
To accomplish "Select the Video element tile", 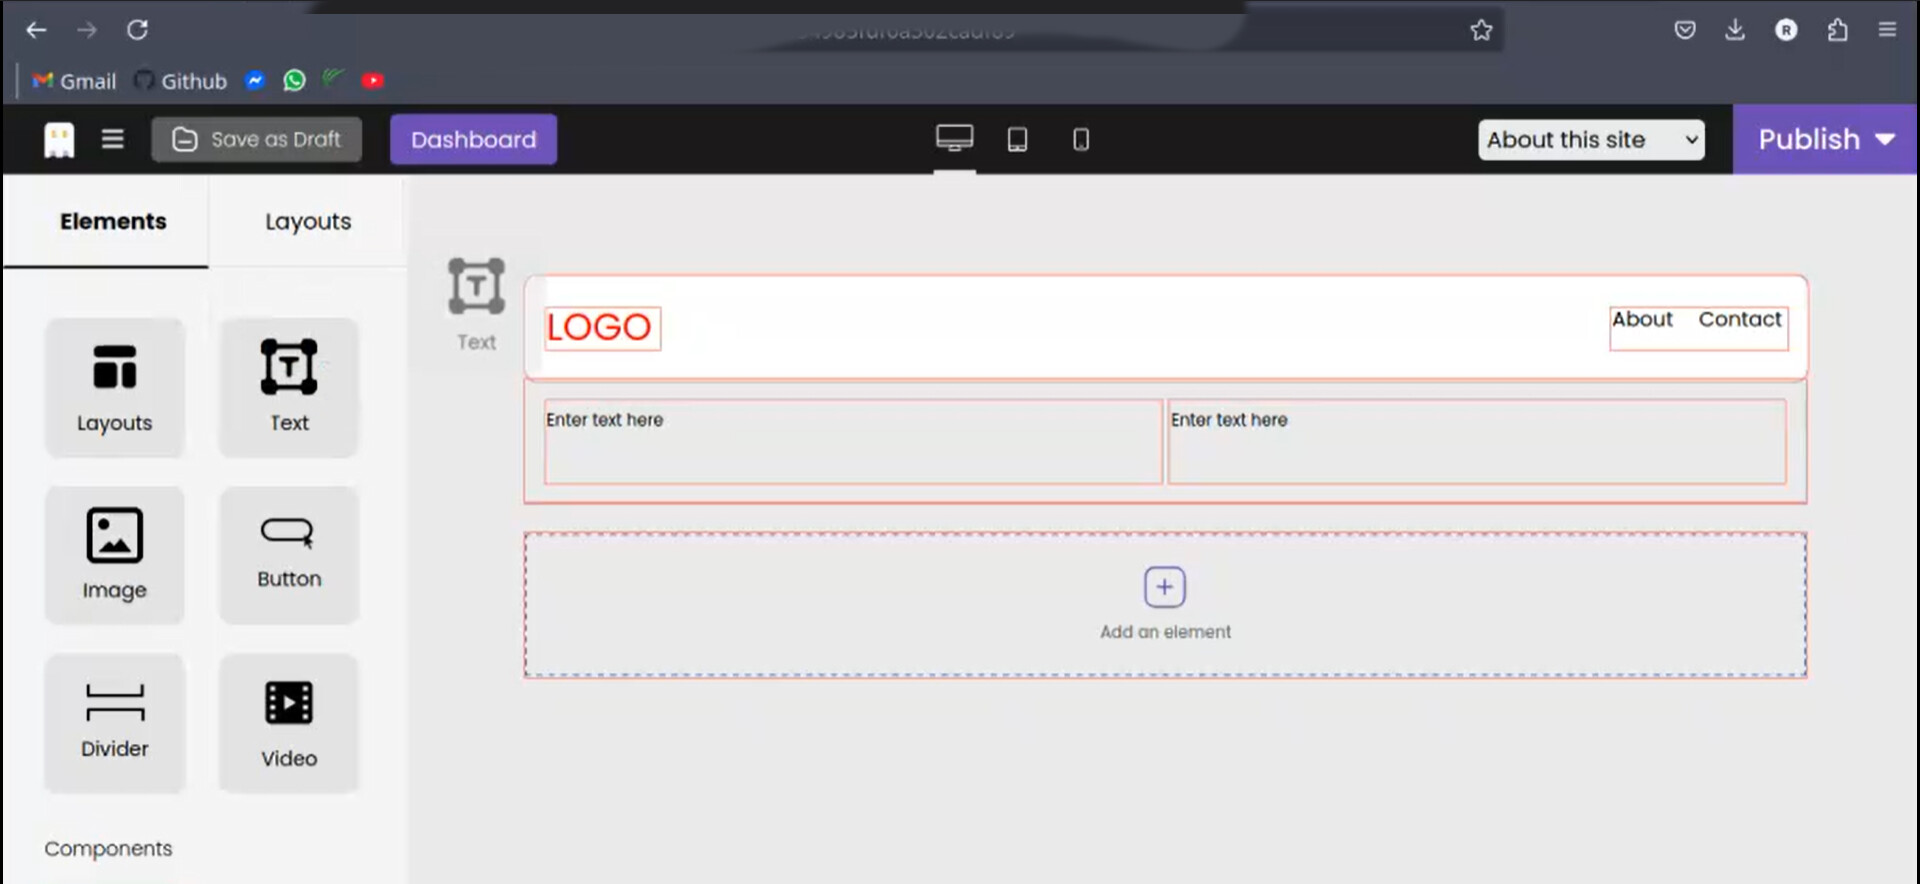I will tap(289, 723).
